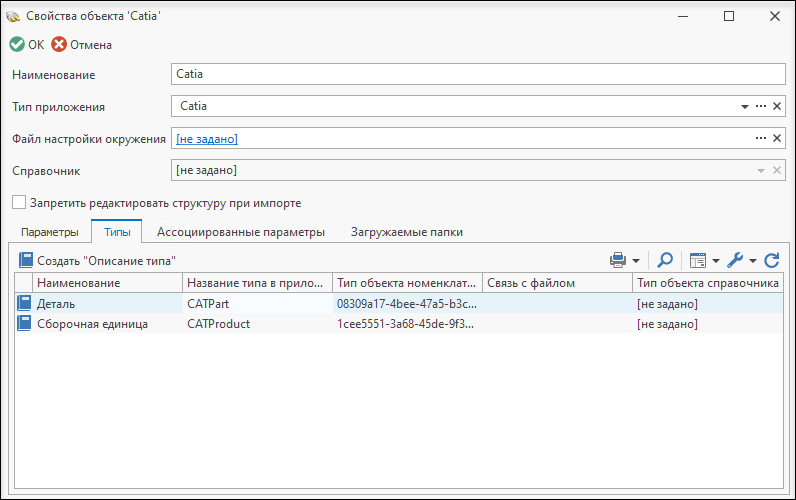Switch to the Параметры tab
This screenshot has width=796, height=500.
coord(50,232)
